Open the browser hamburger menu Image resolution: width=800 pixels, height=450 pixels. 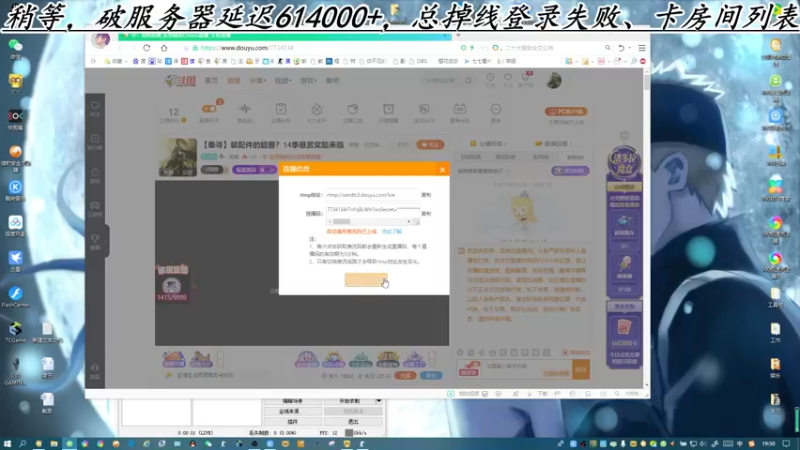coord(642,48)
